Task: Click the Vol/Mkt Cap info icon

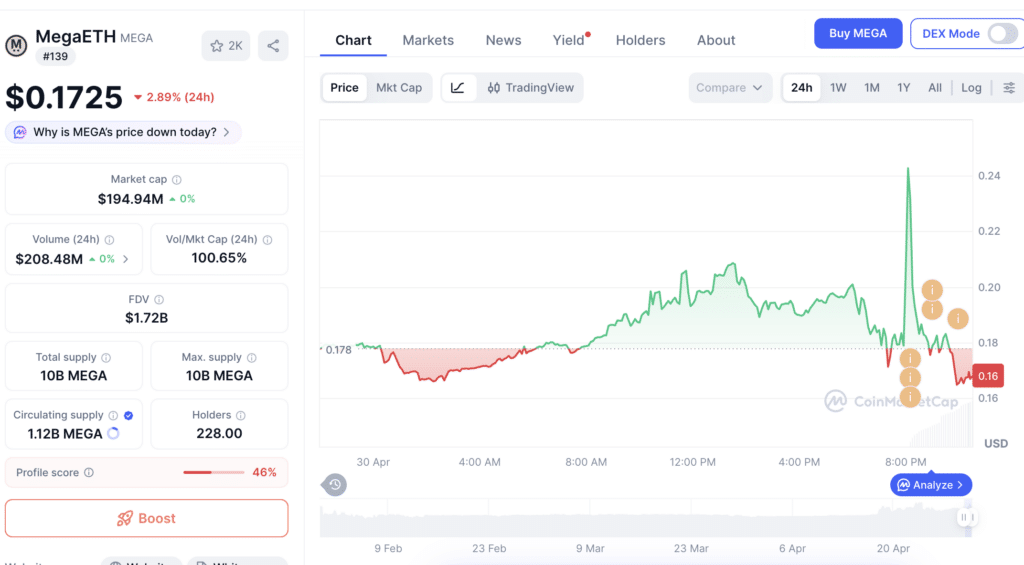Action: click(268, 240)
